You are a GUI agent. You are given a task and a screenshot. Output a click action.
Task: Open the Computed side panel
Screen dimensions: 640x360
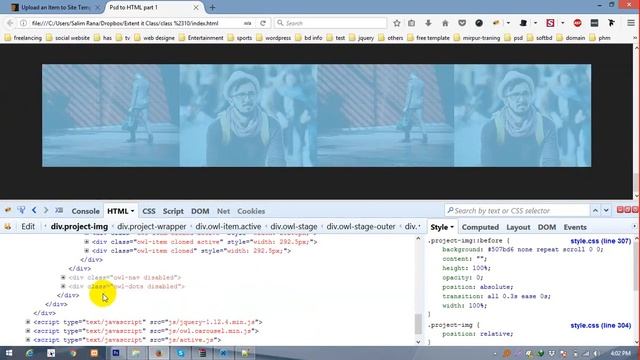click(x=480, y=227)
